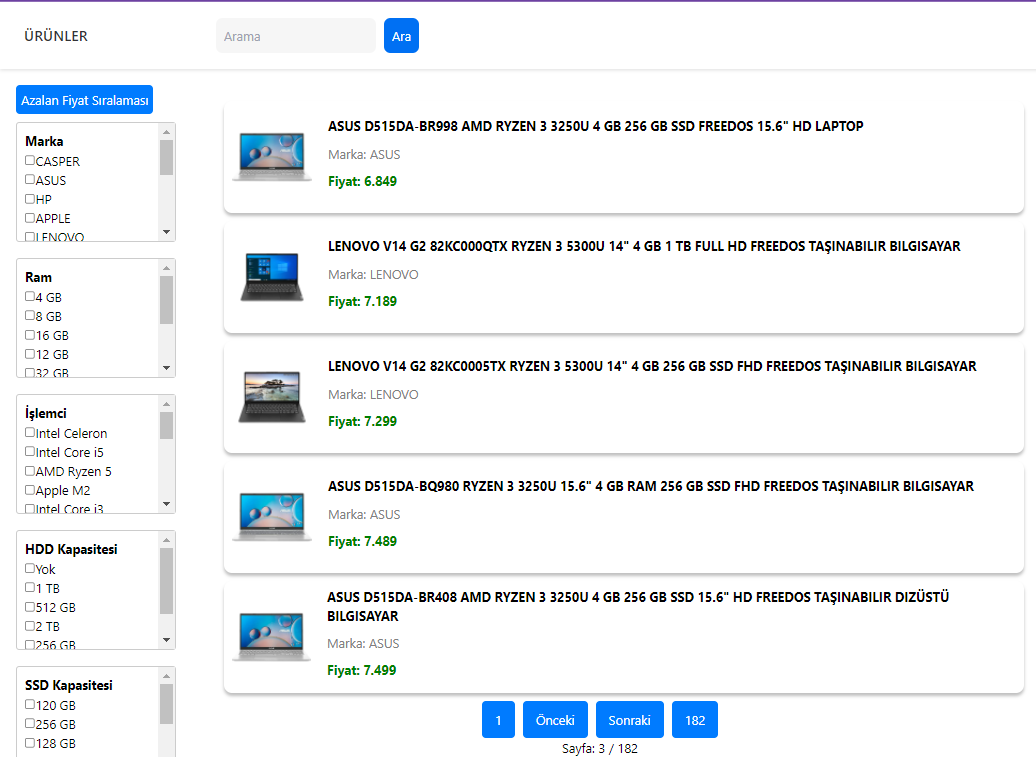Image resolution: width=1036 pixels, height=757 pixels.
Task: Open the ASUS D515DA-BR998 laptop thumbnail
Action: pyautogui.click(x=272, y=157)
